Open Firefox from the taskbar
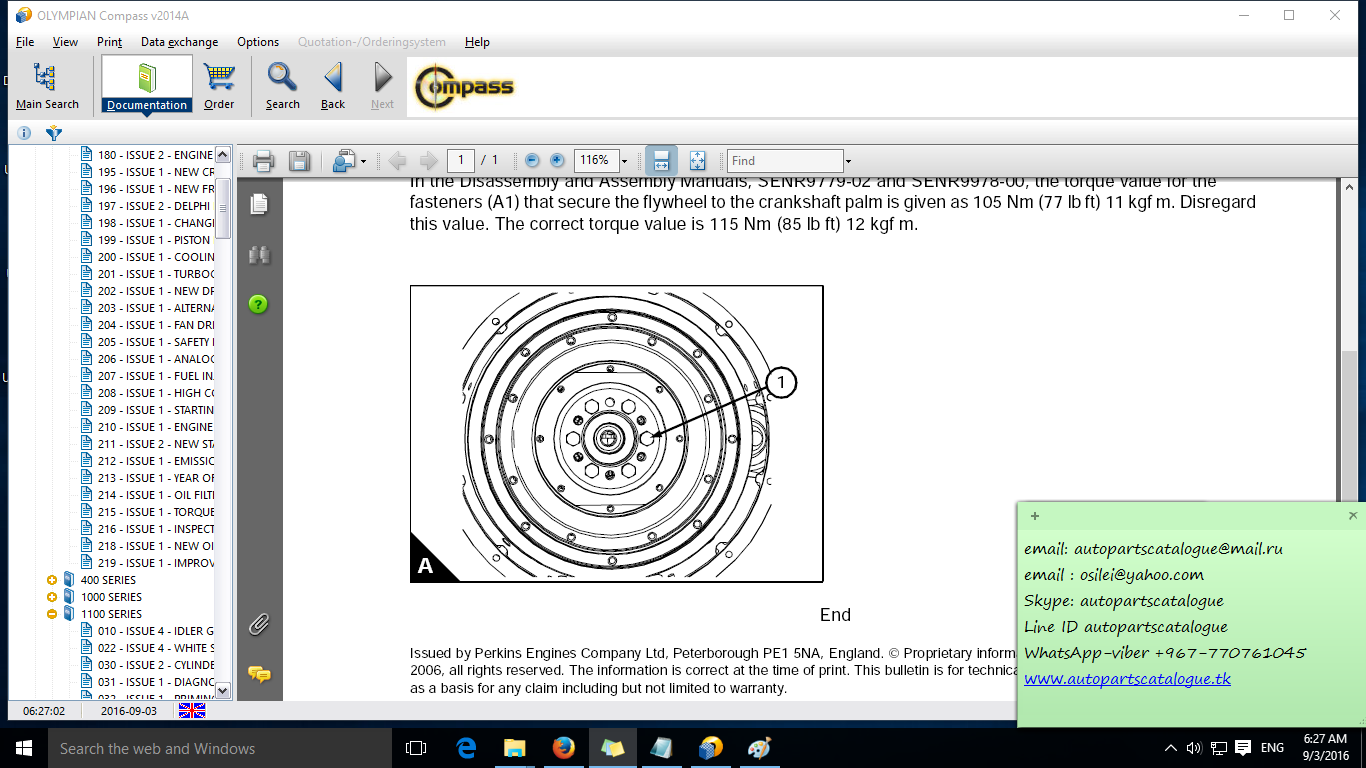 pos(564,748)
